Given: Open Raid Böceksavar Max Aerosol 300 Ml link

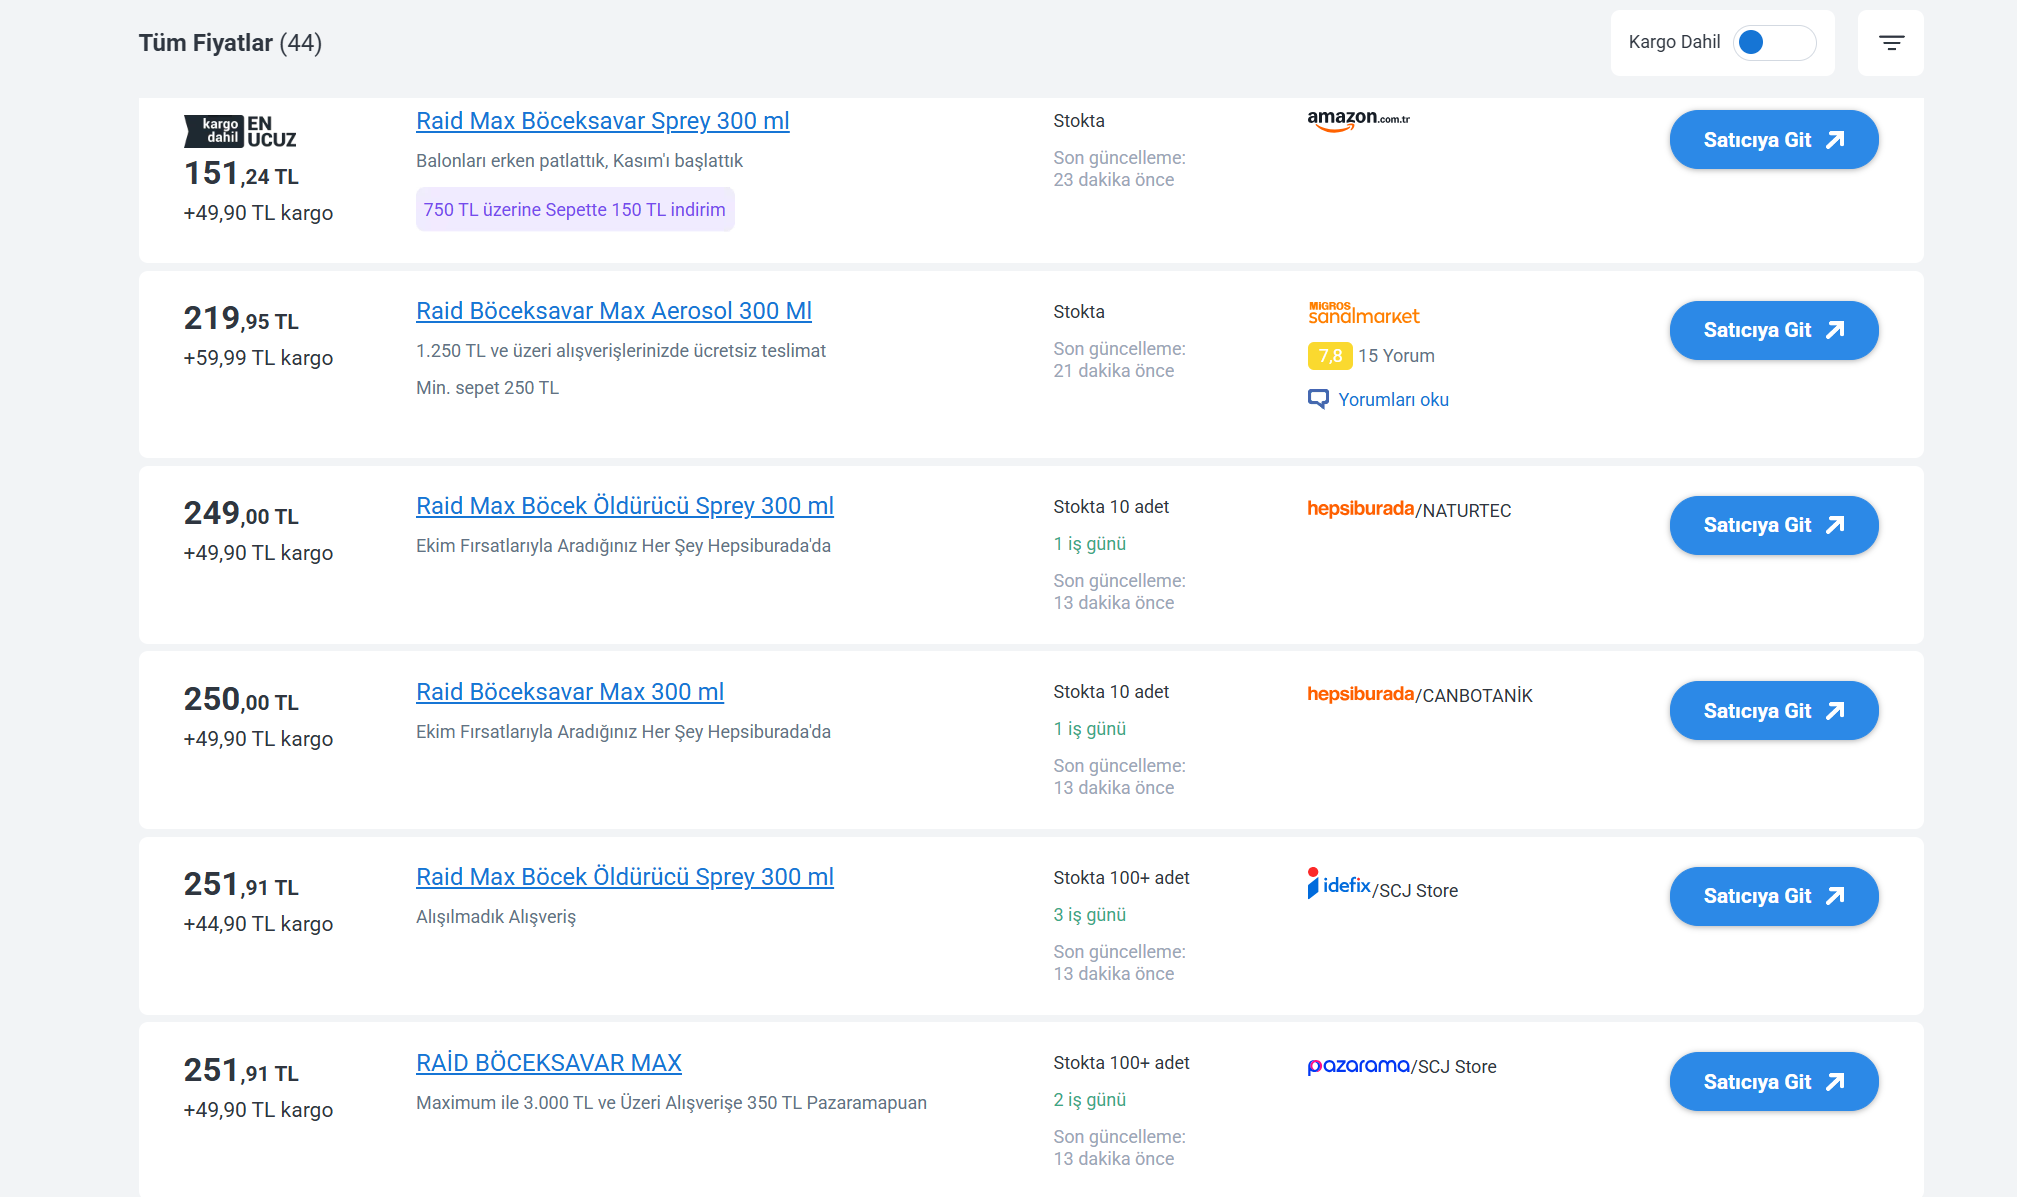Looking at the screenshot, I should (613, 311).
